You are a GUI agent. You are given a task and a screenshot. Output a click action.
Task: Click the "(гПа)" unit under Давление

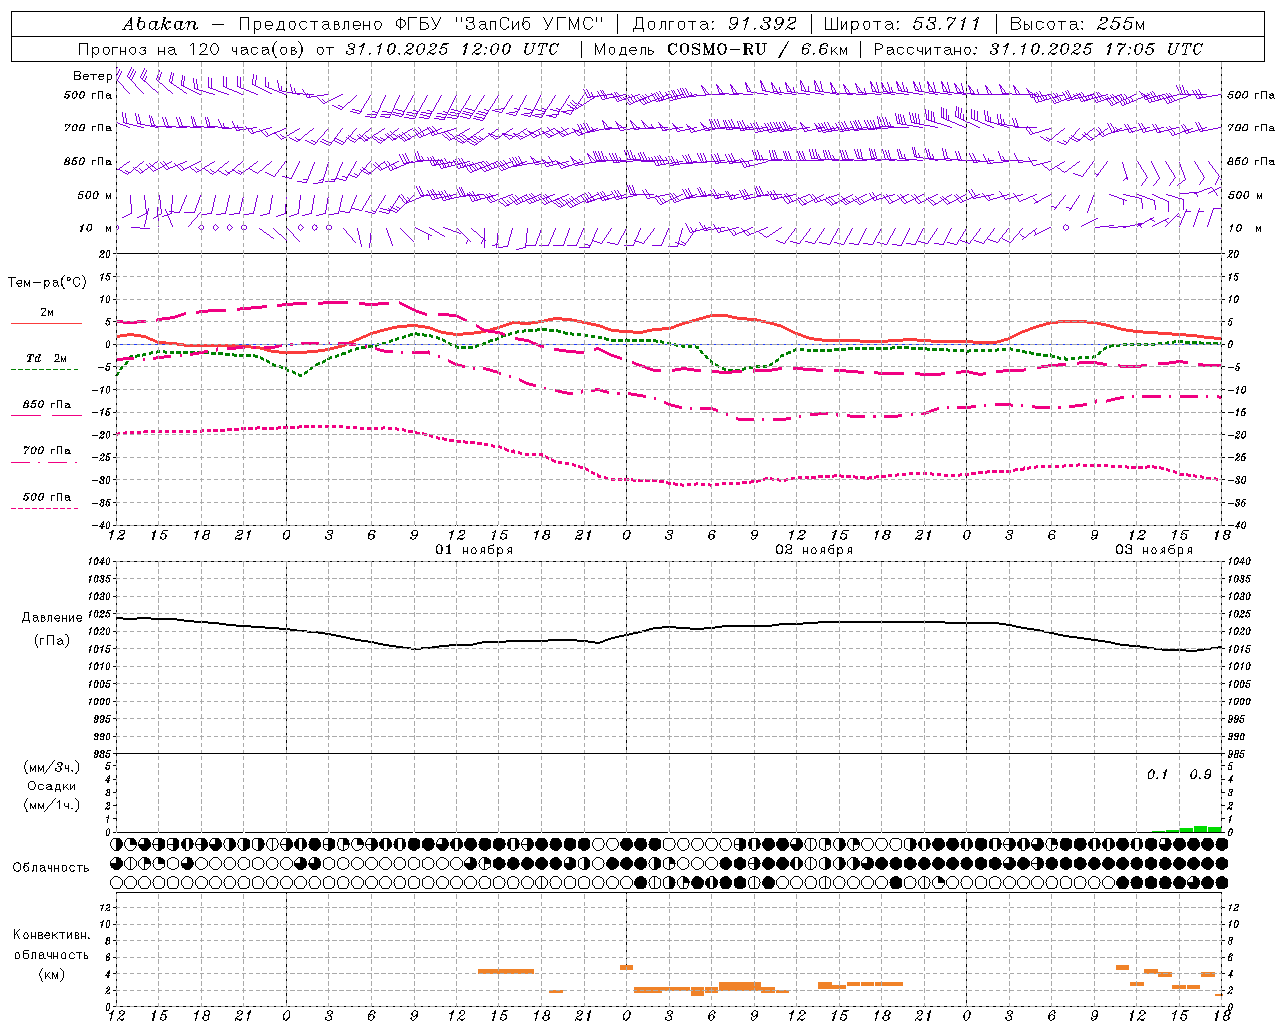point(52,641)
